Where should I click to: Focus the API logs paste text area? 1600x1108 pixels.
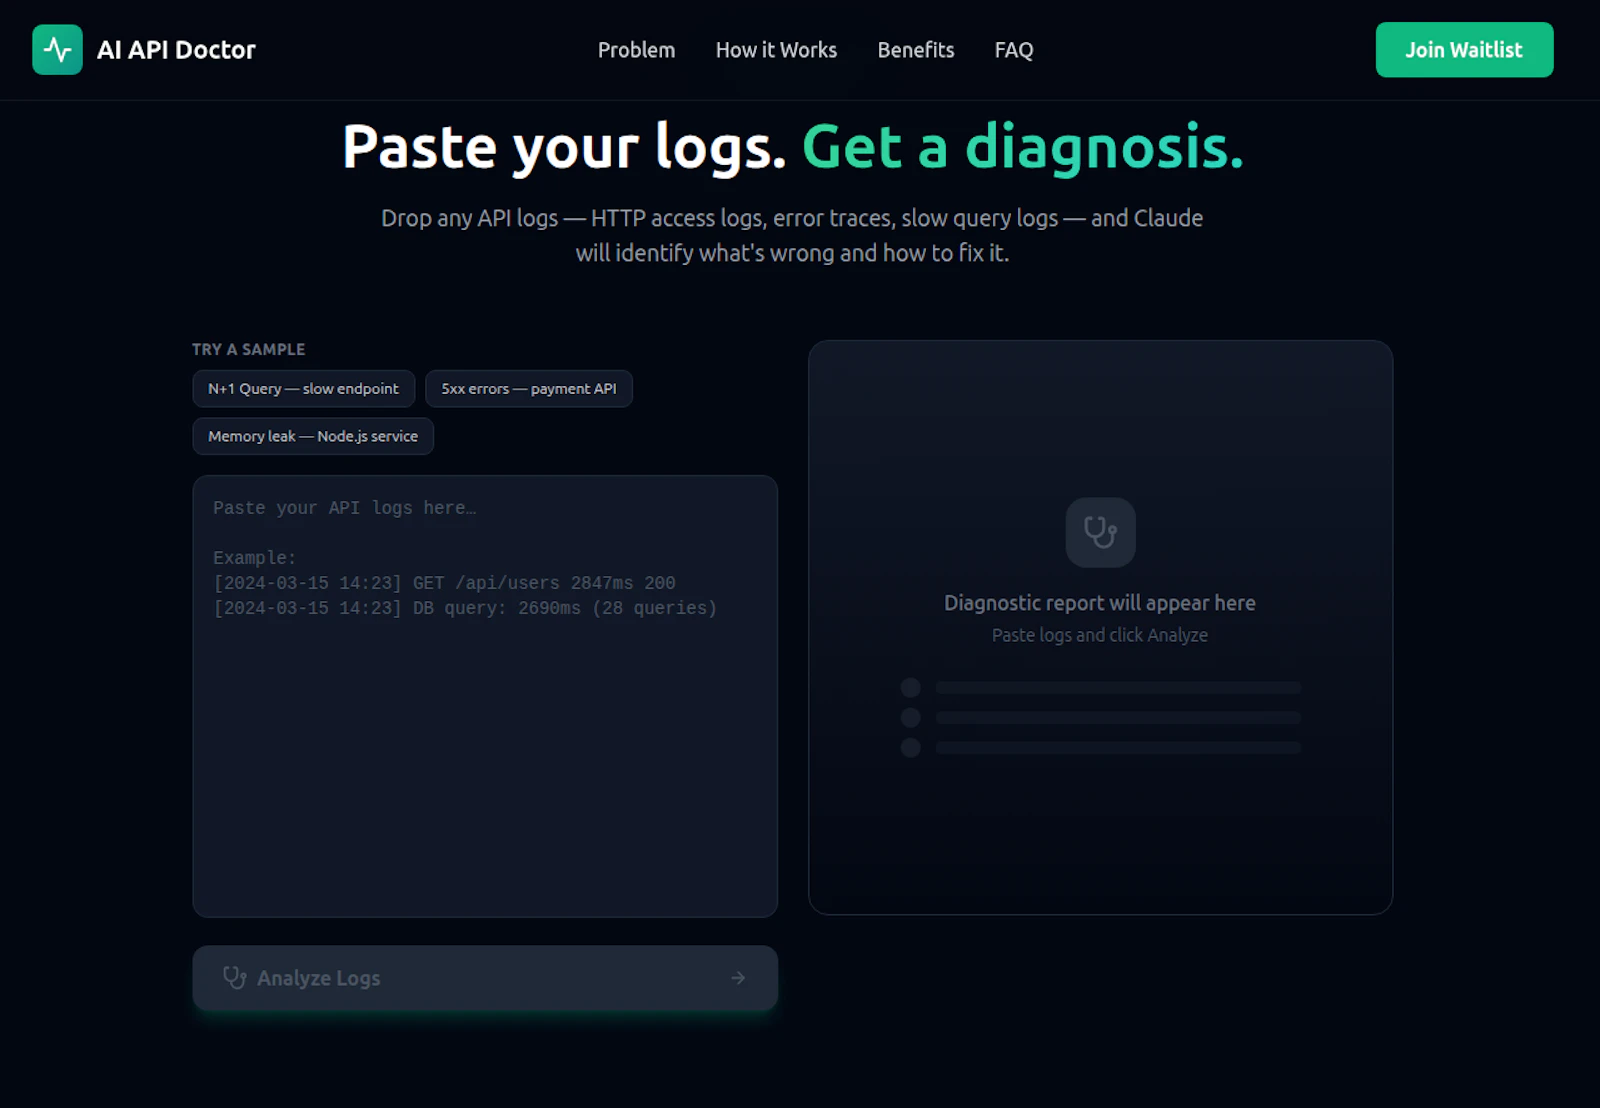pos(485,696)
